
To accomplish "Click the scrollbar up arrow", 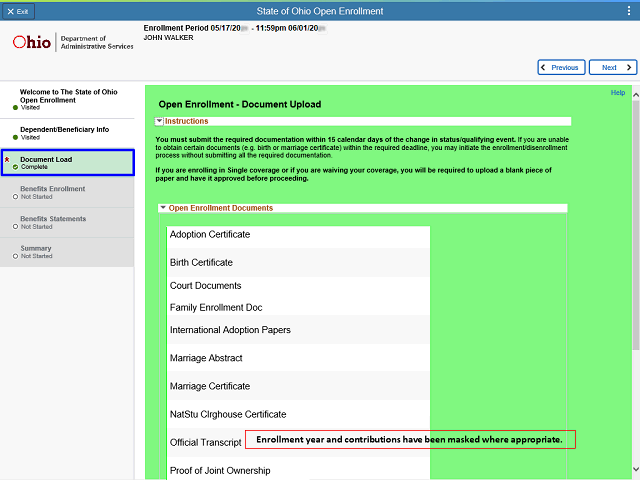I will click(636, 95).
